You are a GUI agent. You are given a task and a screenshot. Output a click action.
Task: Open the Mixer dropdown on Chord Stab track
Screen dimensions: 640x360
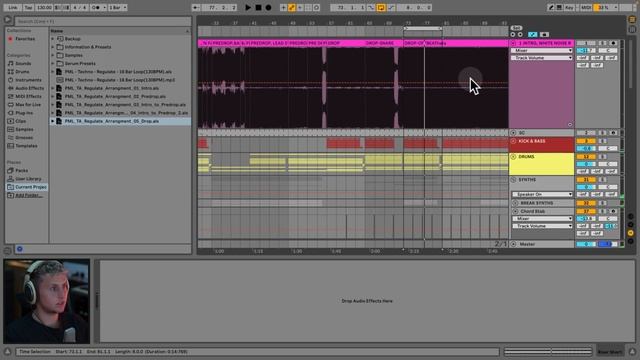[542, 218]
